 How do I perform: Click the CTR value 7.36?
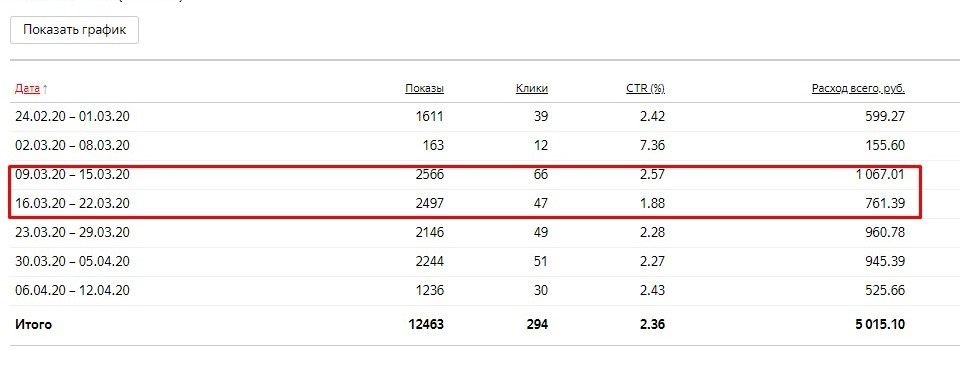(652, 146)
